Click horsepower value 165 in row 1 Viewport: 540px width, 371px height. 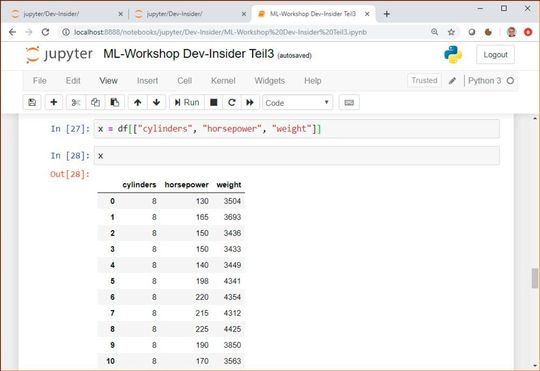[x=202, y=217]
